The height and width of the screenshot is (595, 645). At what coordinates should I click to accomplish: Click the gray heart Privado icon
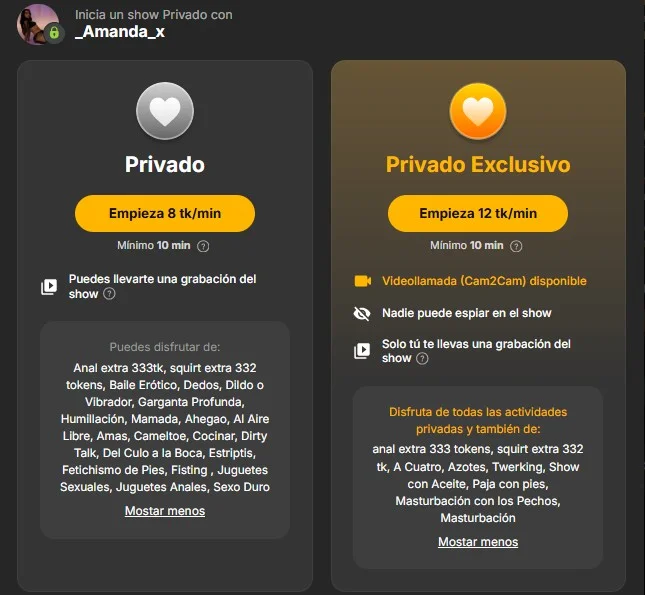(165, 111)
